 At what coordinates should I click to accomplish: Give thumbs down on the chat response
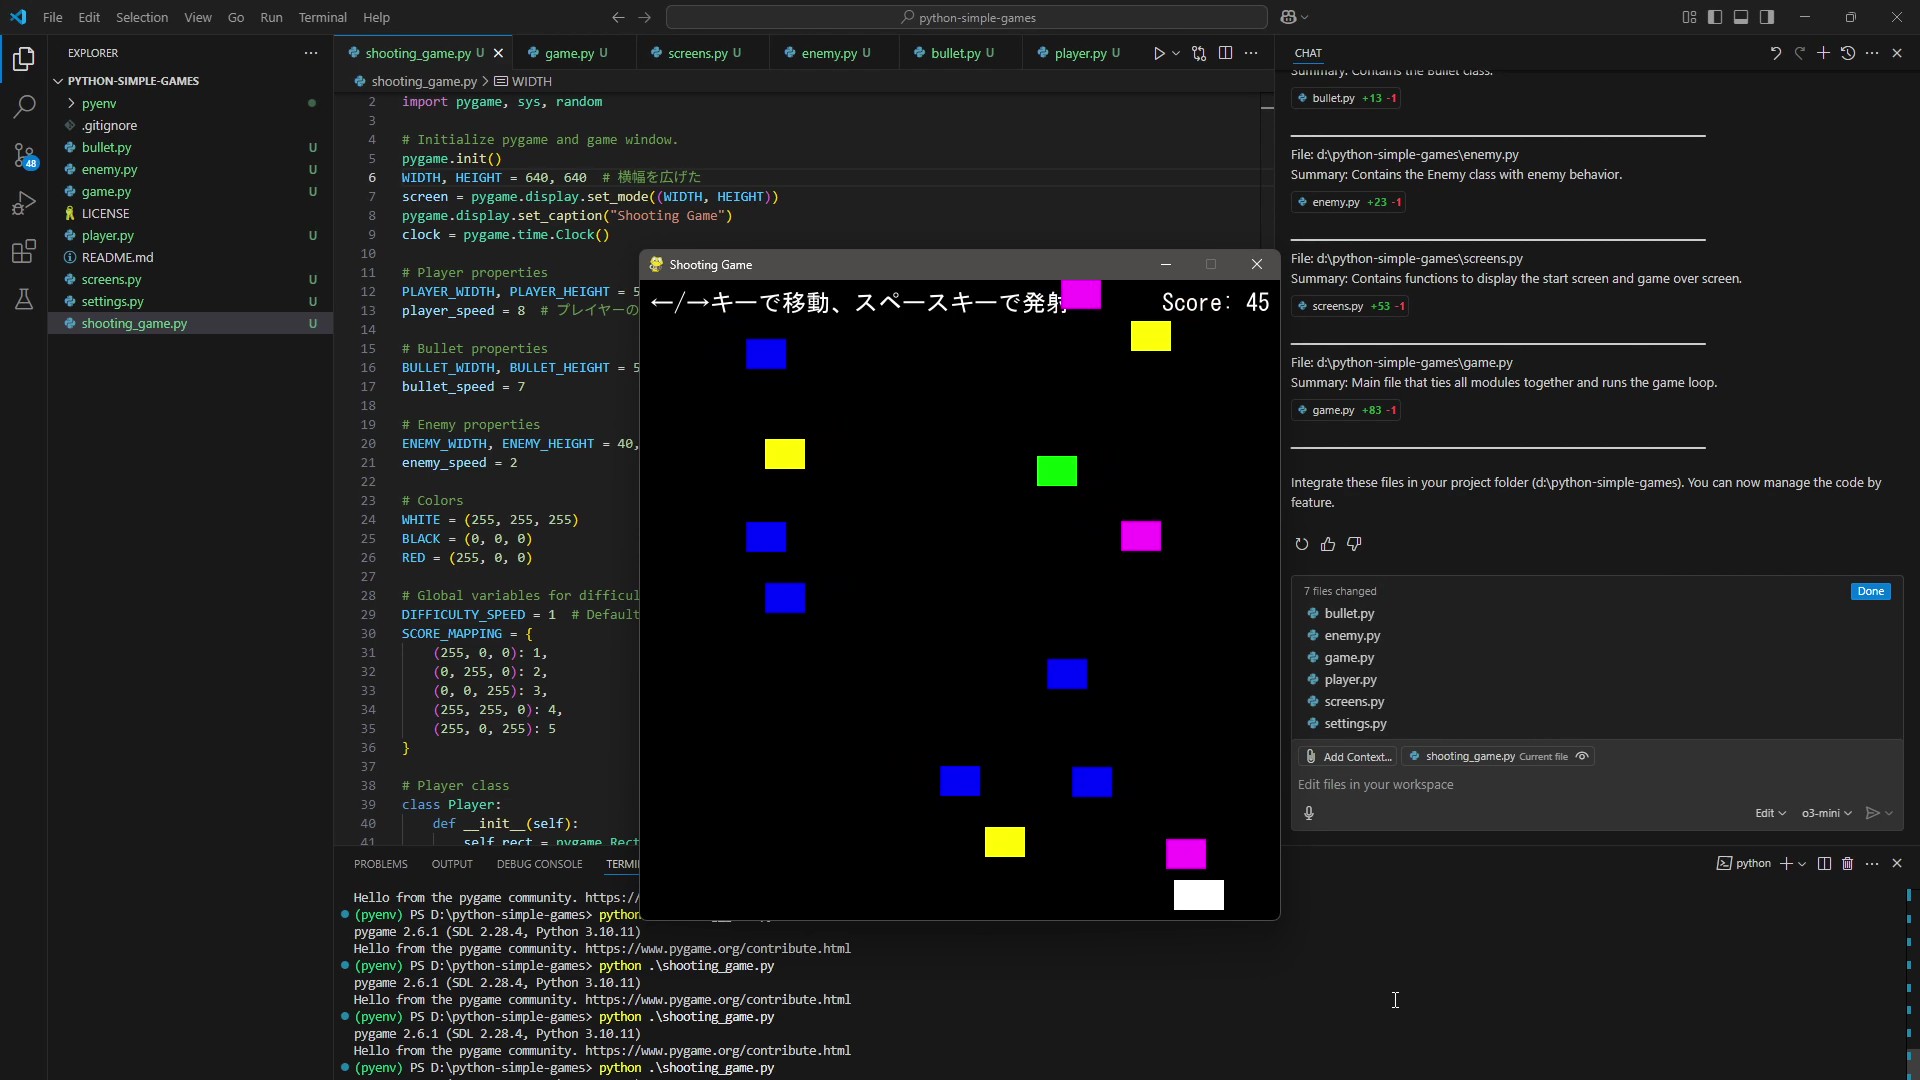click(x=1355, y=544)
